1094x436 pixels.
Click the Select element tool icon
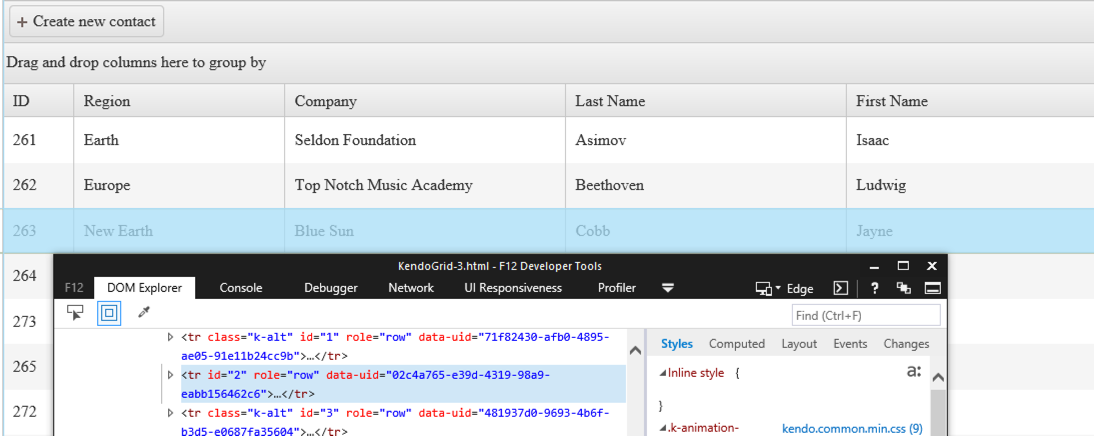coord(75,313)
